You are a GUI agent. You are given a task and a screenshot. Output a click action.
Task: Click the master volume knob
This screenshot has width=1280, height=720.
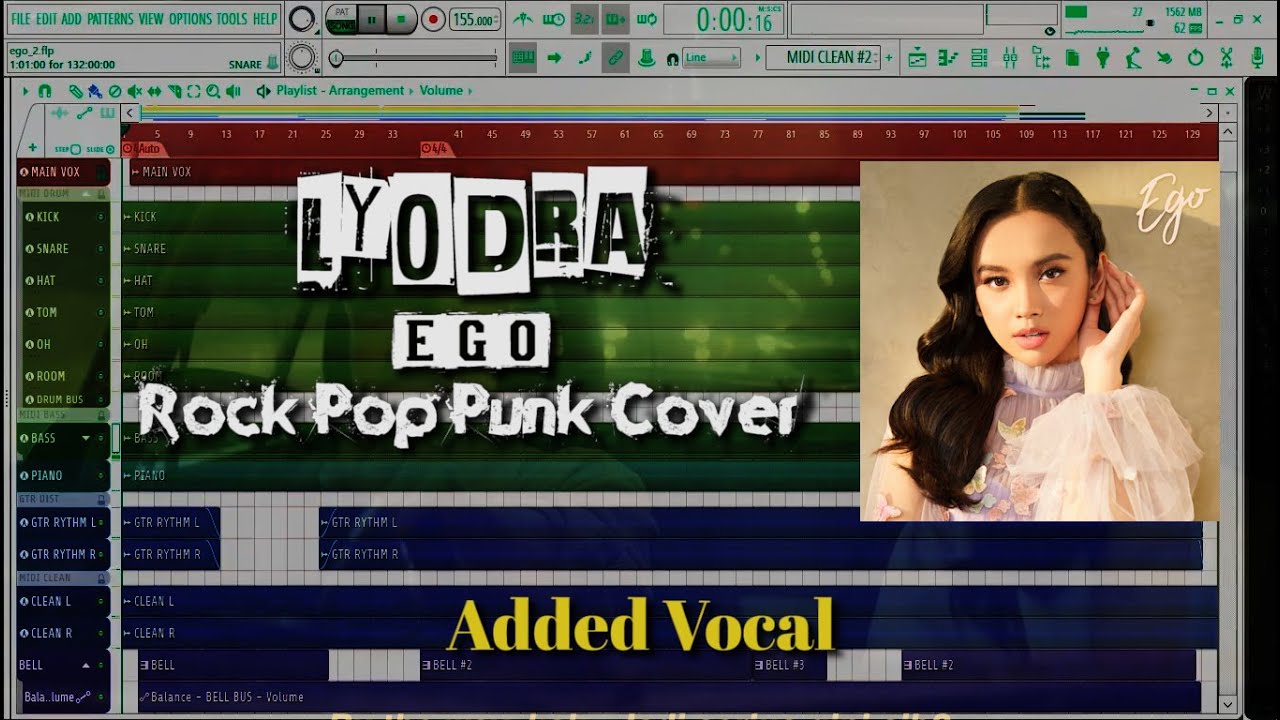tap(301, 19)
